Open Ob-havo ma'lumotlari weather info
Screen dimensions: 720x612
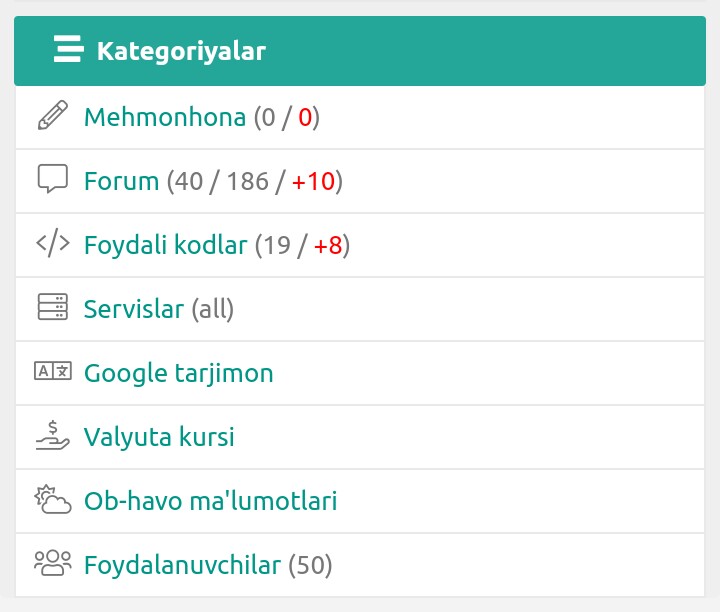pos(211,500)
